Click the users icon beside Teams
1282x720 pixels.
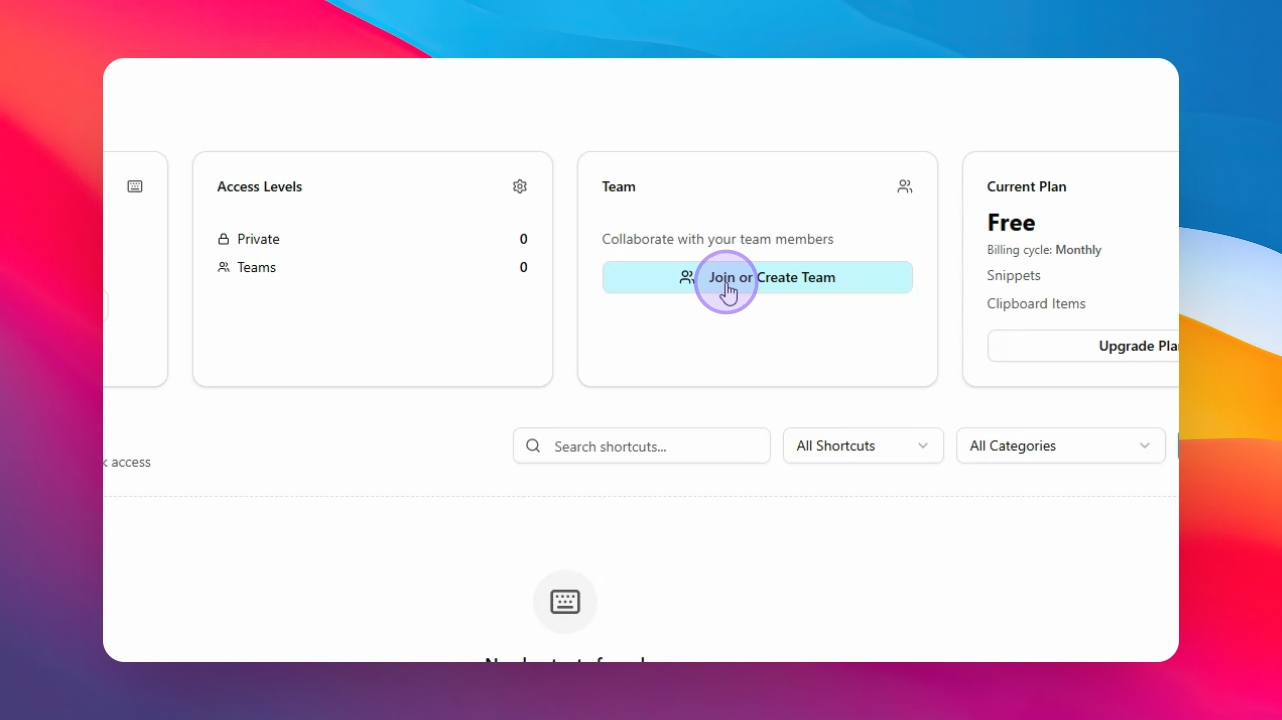pos(224,267)
